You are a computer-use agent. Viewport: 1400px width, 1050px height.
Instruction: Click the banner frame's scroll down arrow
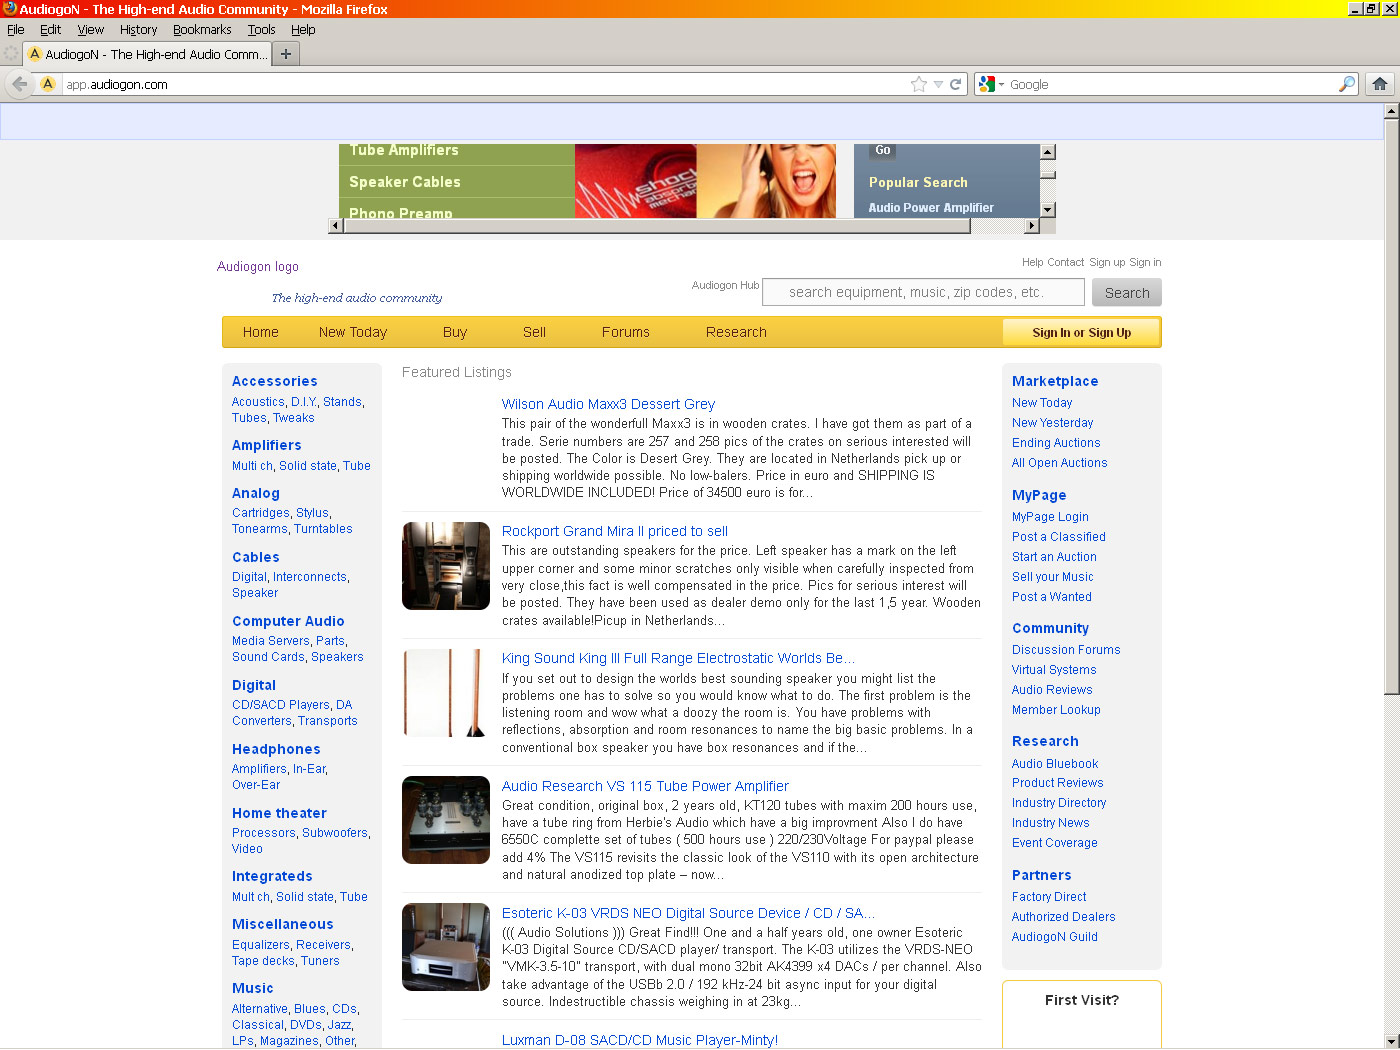(1048, 210)
